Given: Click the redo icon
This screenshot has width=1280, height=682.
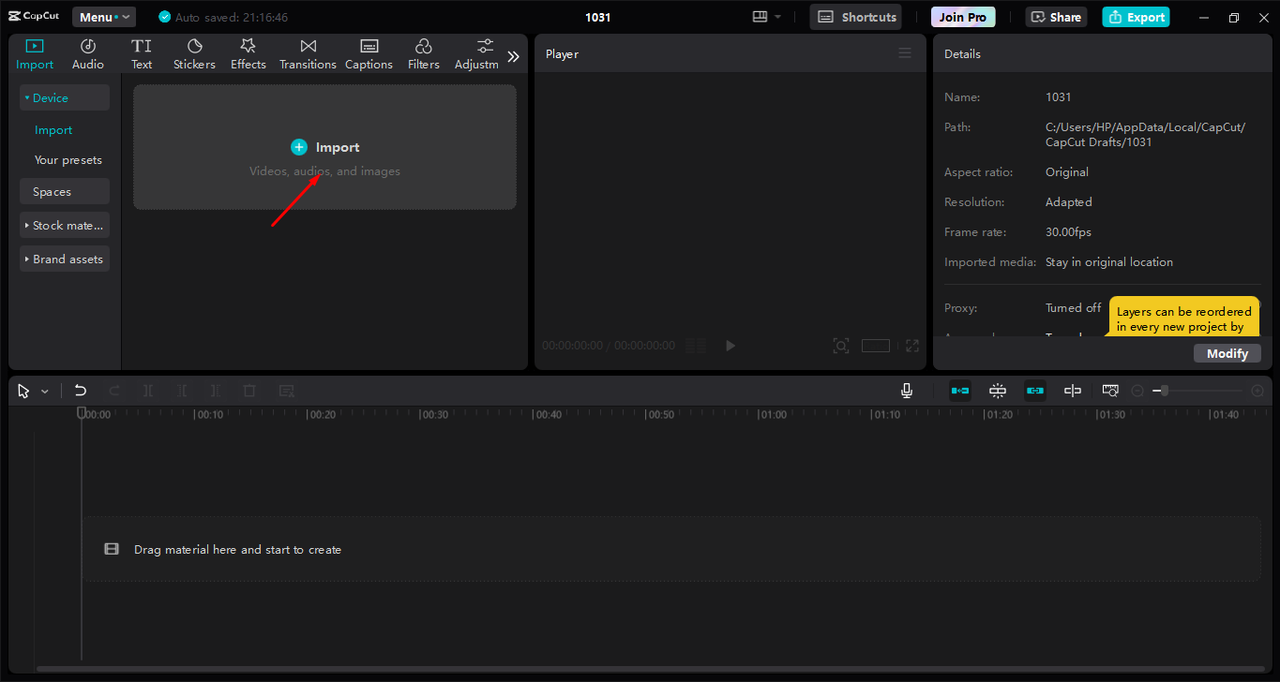Looking at the screenshot, I should pyautogui.click(x=114, y=391).
